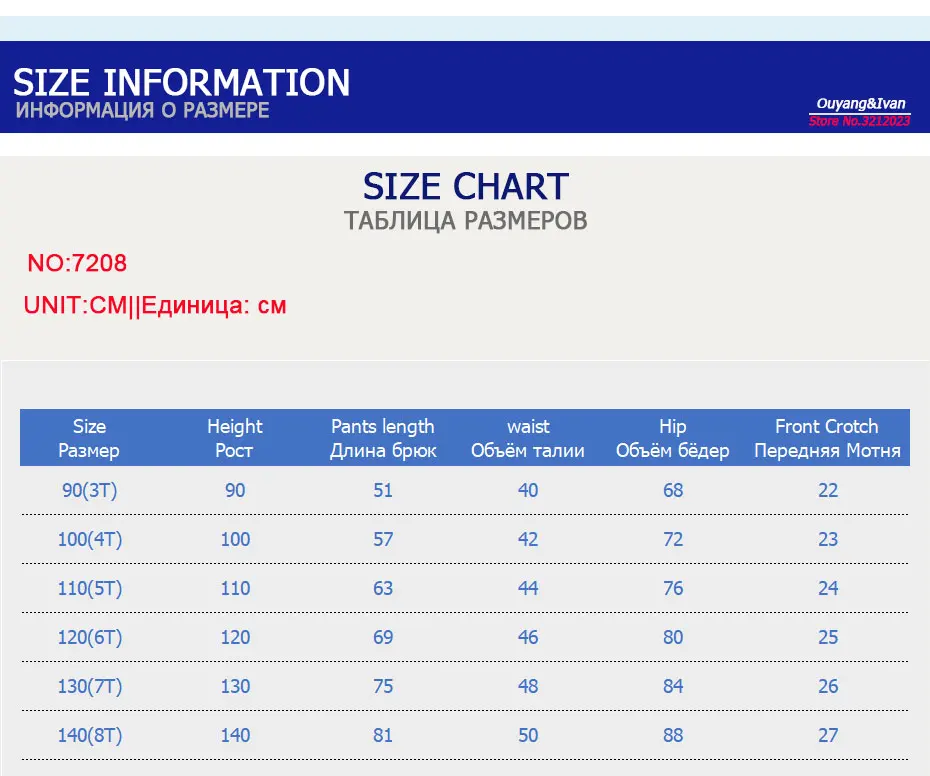
Task: Click height value 110 in 5T row
Action: 235,589
